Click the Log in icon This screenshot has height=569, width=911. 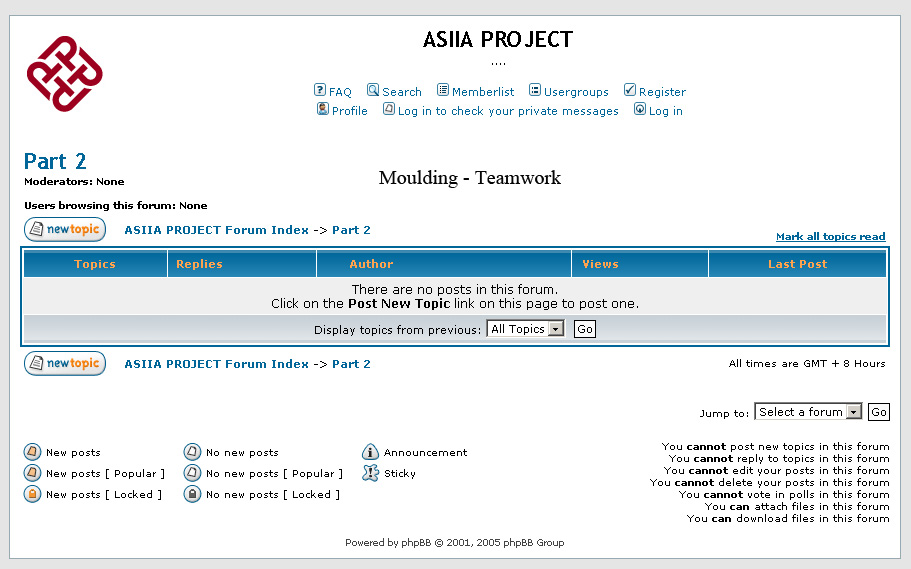pos(640,109)
